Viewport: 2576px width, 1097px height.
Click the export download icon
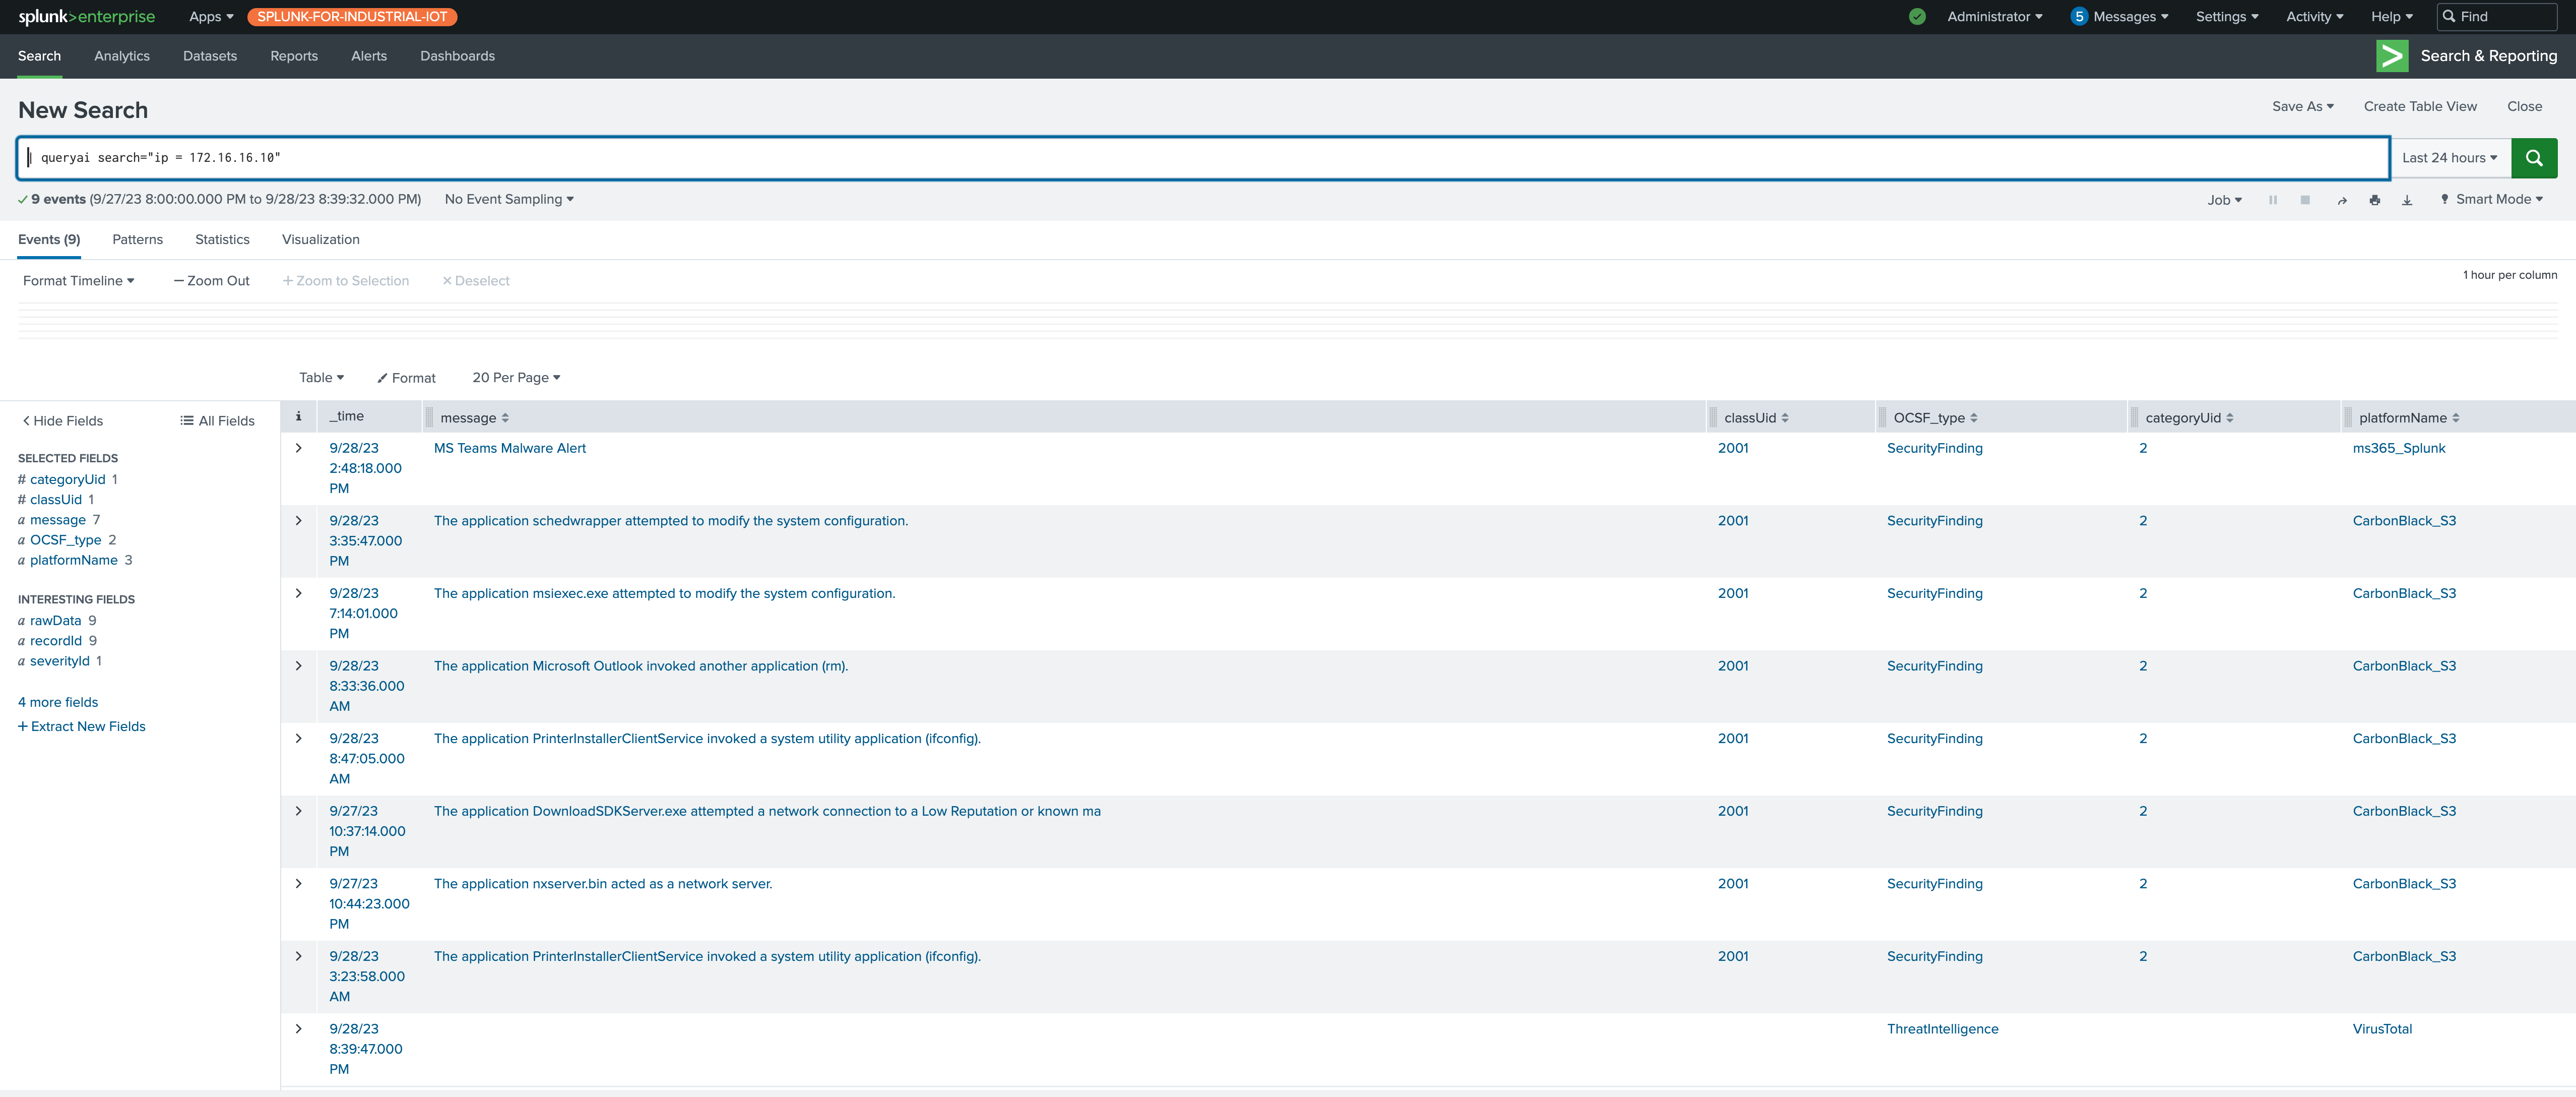pos(2407,200)
